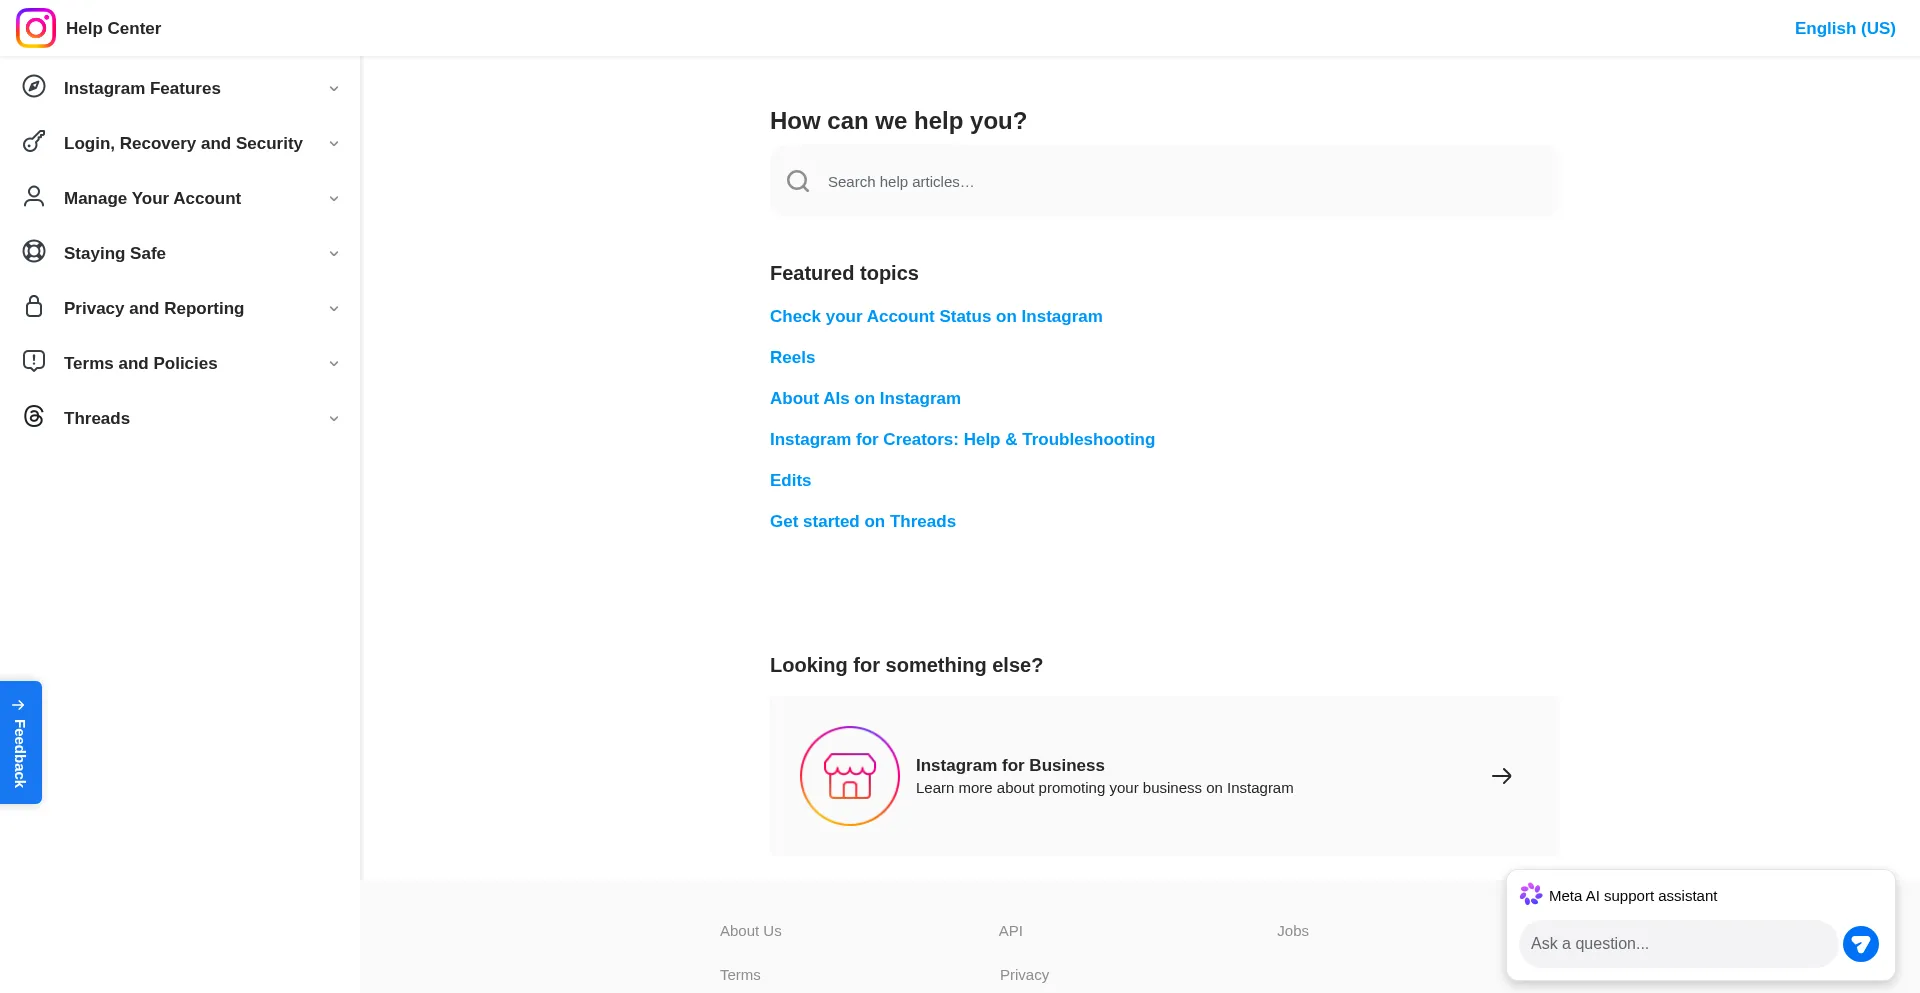
Task: Click the magnifier icon in search bar
Action: (x=798, y=181)
